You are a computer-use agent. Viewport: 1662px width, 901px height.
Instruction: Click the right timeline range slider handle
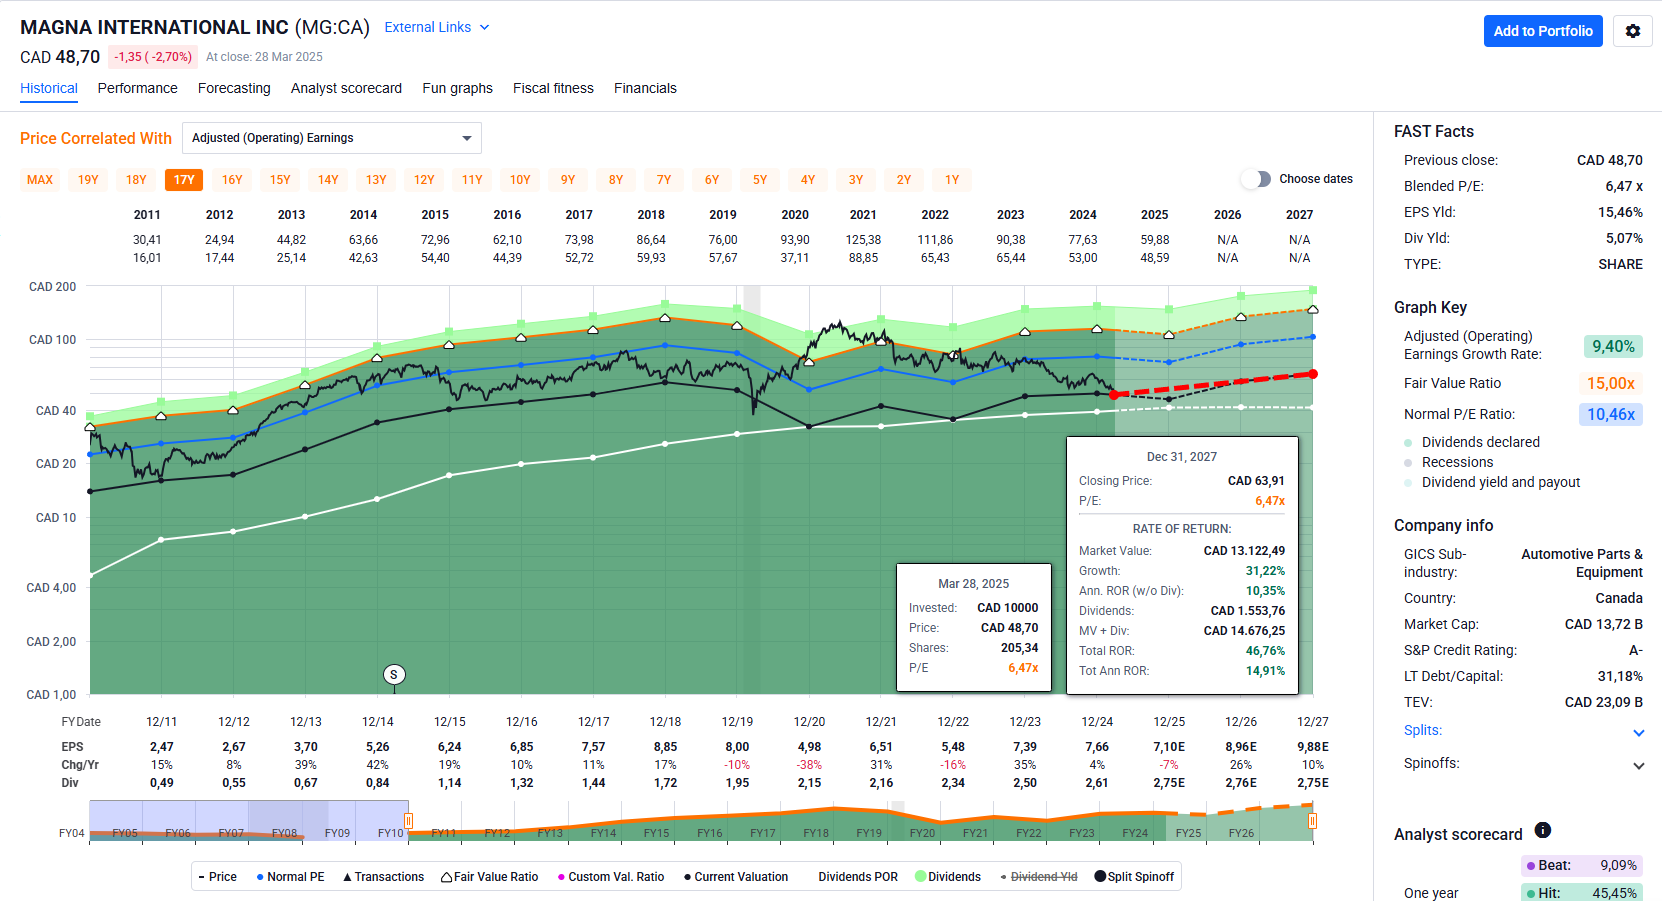pos(1312,821)
